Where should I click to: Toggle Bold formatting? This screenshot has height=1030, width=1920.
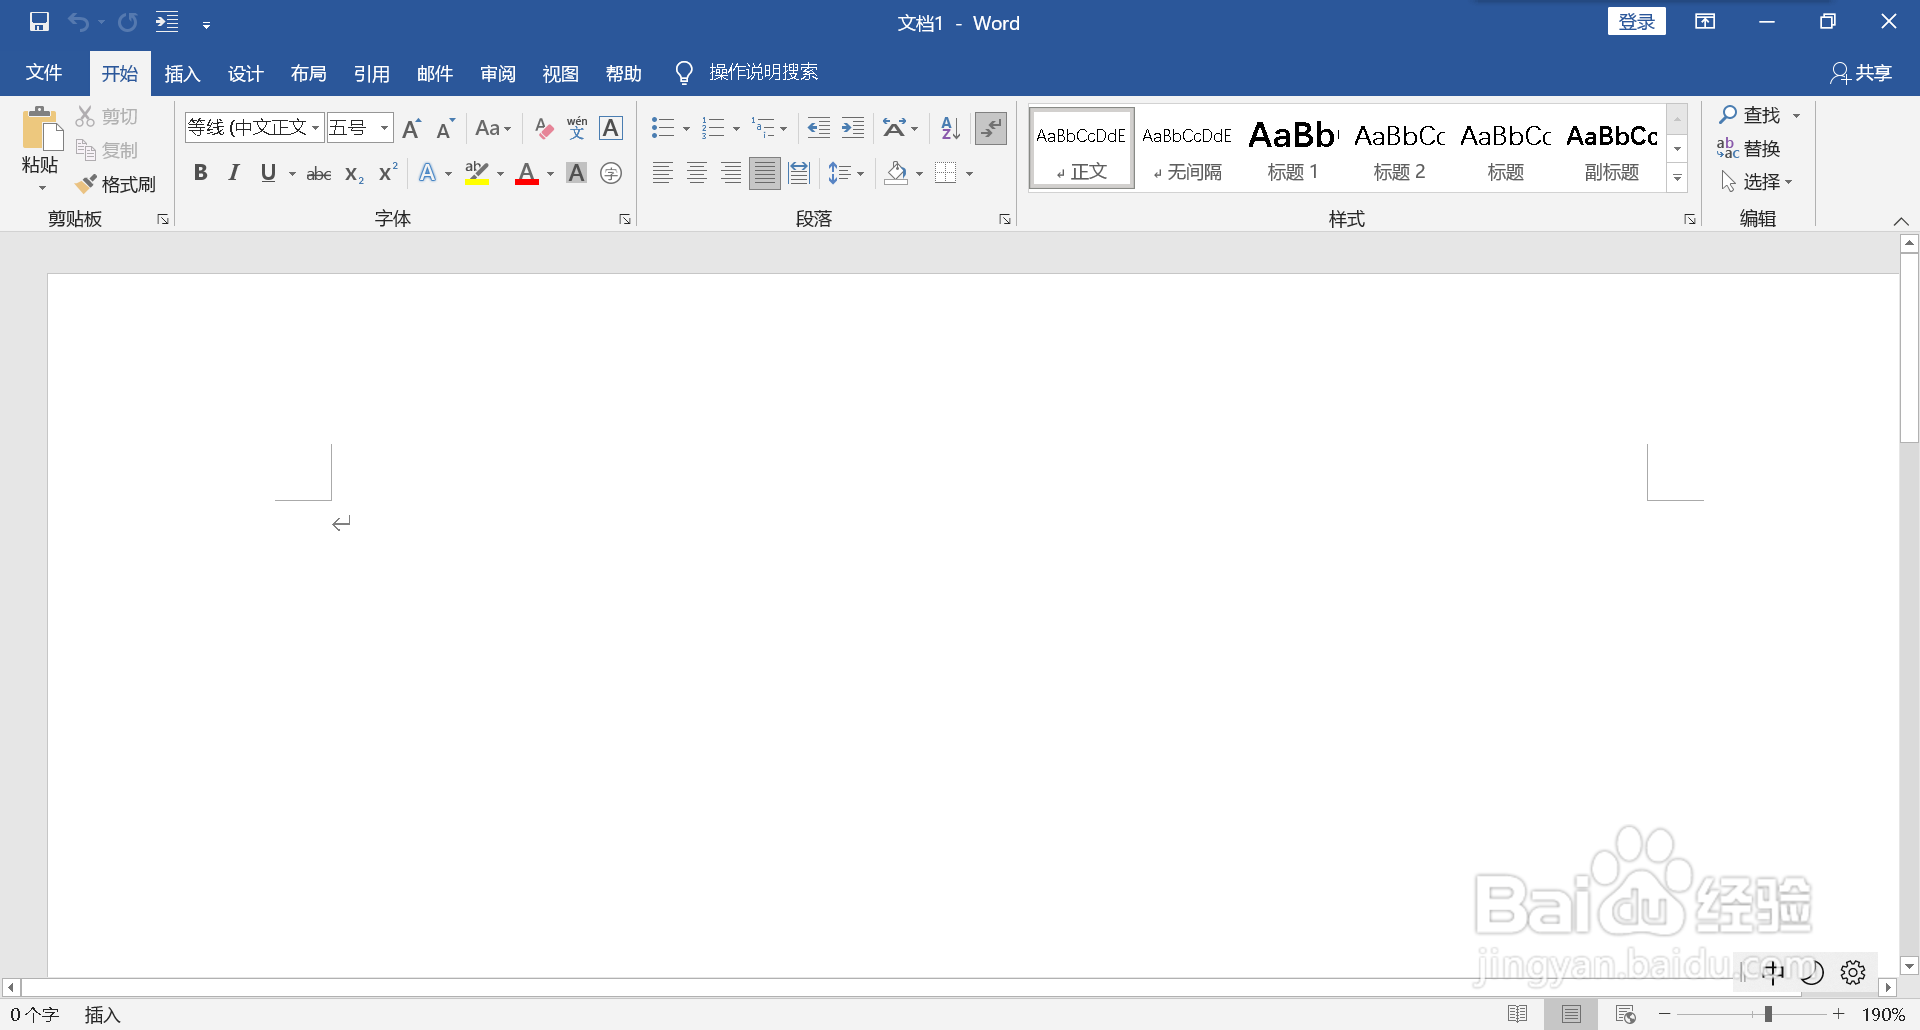[200, 173]
